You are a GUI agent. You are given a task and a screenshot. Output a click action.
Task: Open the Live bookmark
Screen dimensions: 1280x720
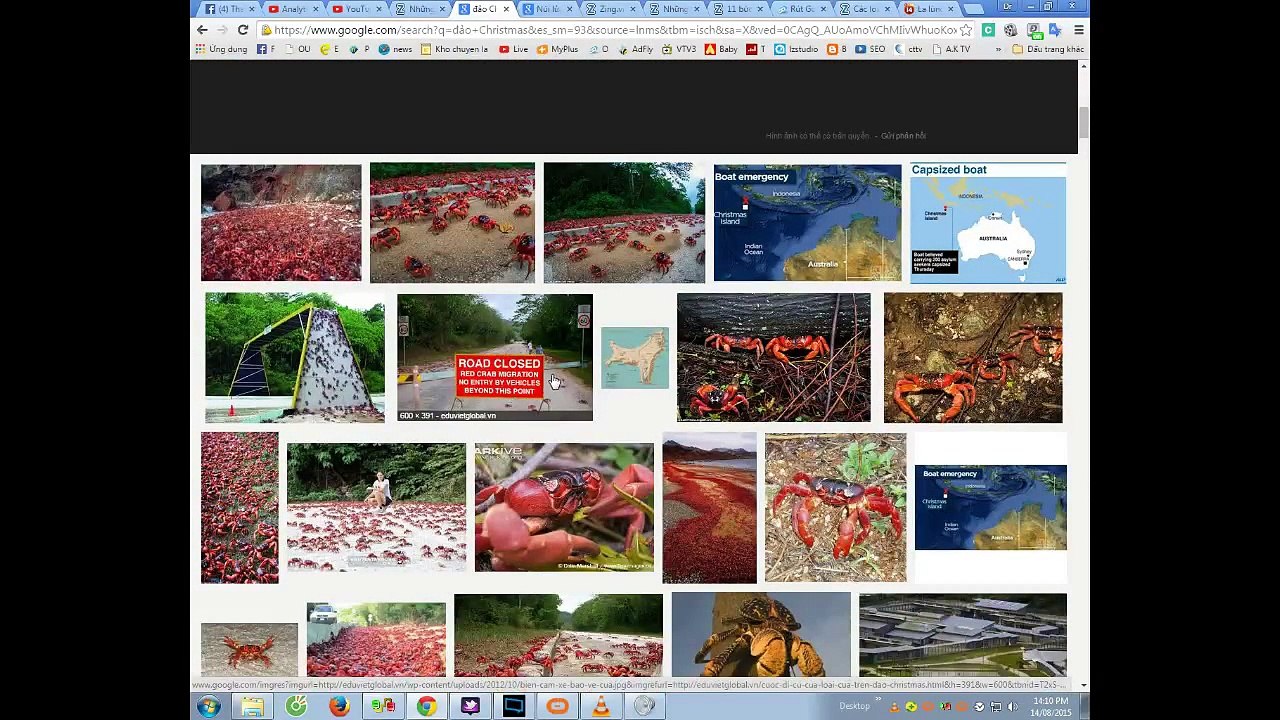[x=513, y=49]
